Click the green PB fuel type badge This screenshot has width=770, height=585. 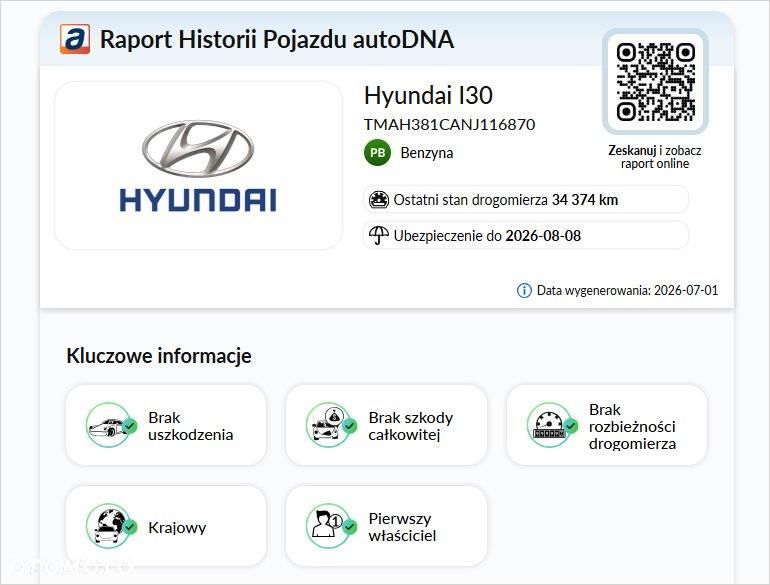(x=377, y=153)
